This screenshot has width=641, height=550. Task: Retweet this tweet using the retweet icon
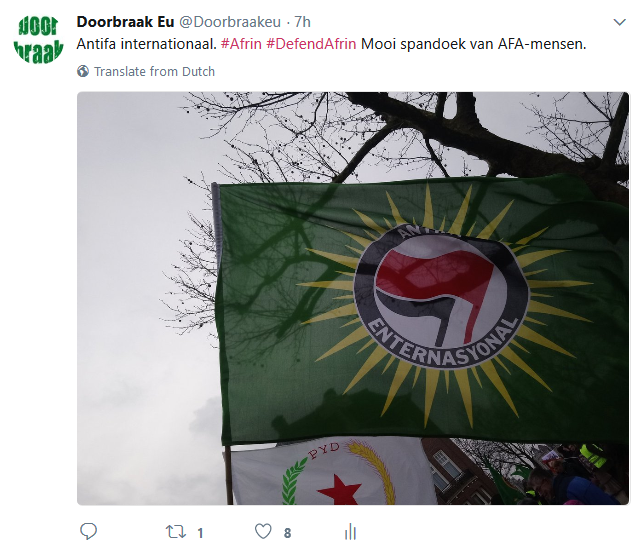[x=176, y=532]
